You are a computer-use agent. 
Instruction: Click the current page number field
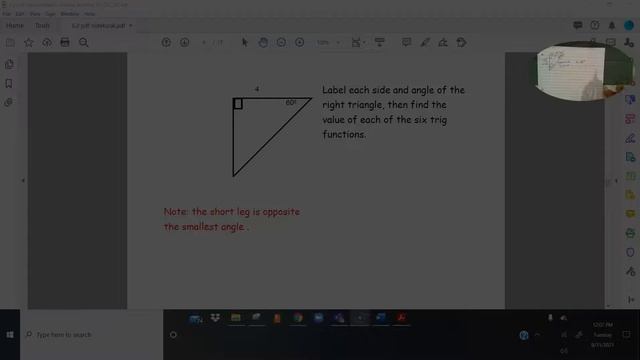click(x=204, y=42)
